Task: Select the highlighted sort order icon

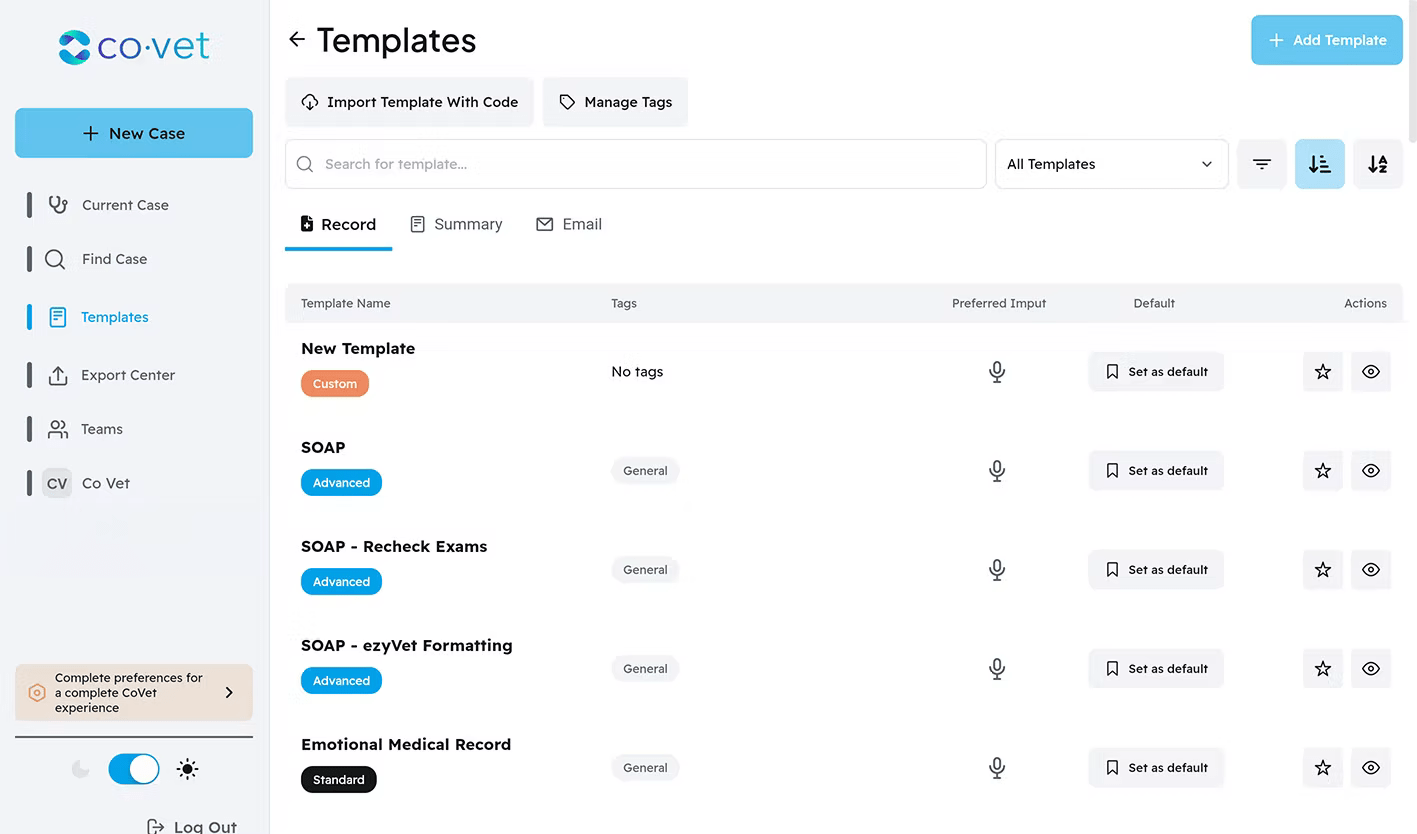Action: click(x=1320, y=164)
